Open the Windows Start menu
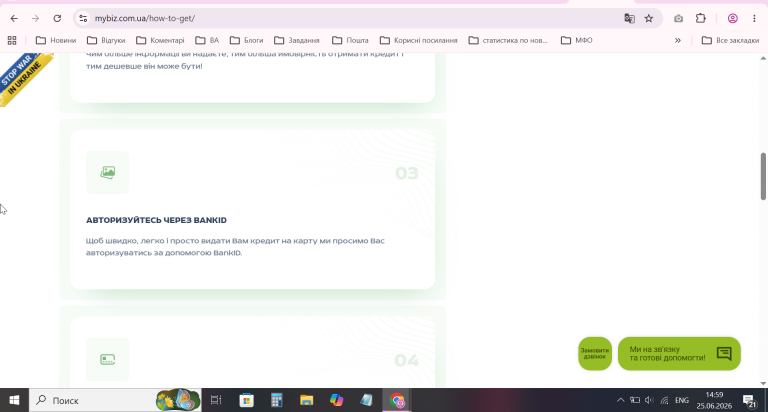Screen dimensions: 768x412 click(x=14, y=400)
